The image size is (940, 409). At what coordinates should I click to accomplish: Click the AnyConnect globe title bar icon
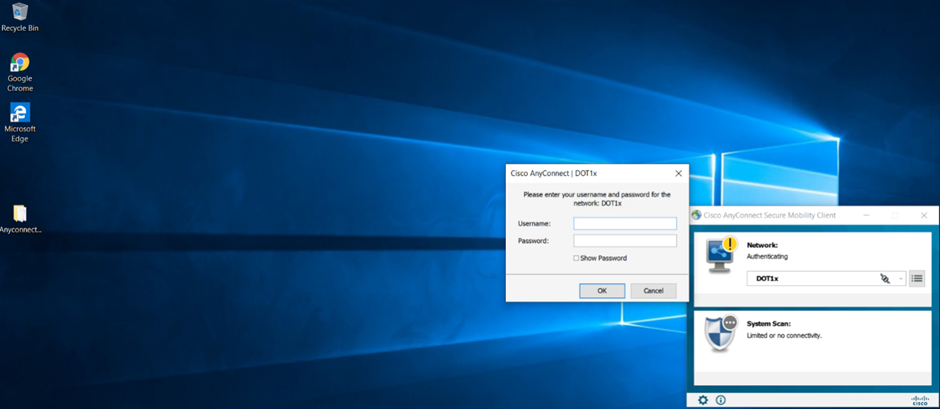696,215
